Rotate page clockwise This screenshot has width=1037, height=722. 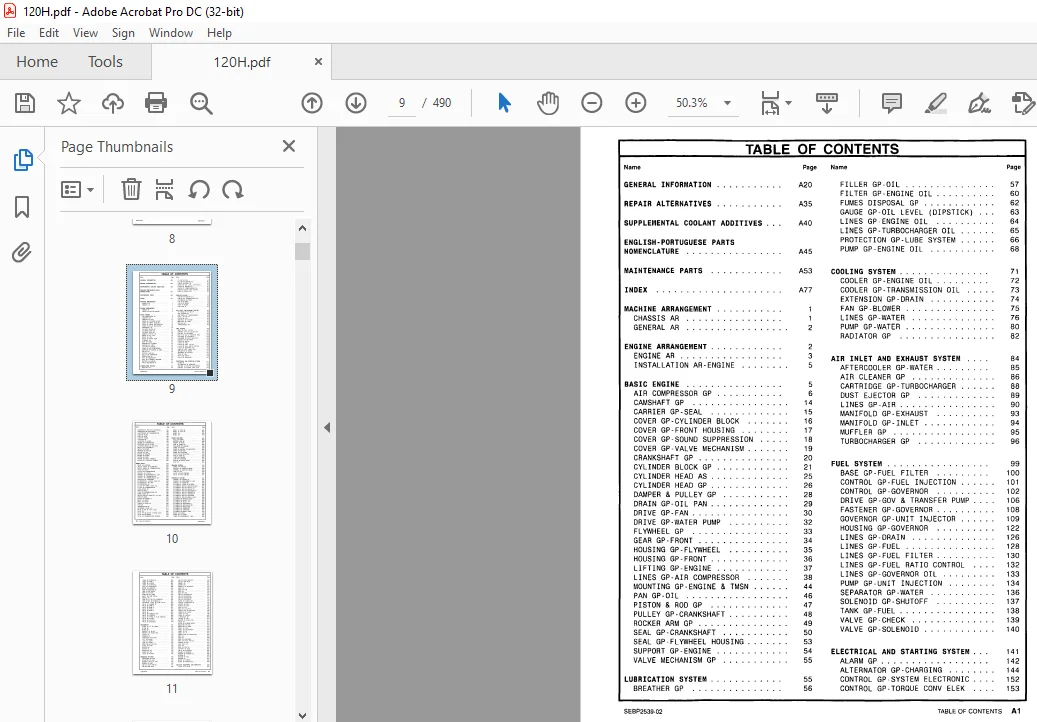click(233, 190)
